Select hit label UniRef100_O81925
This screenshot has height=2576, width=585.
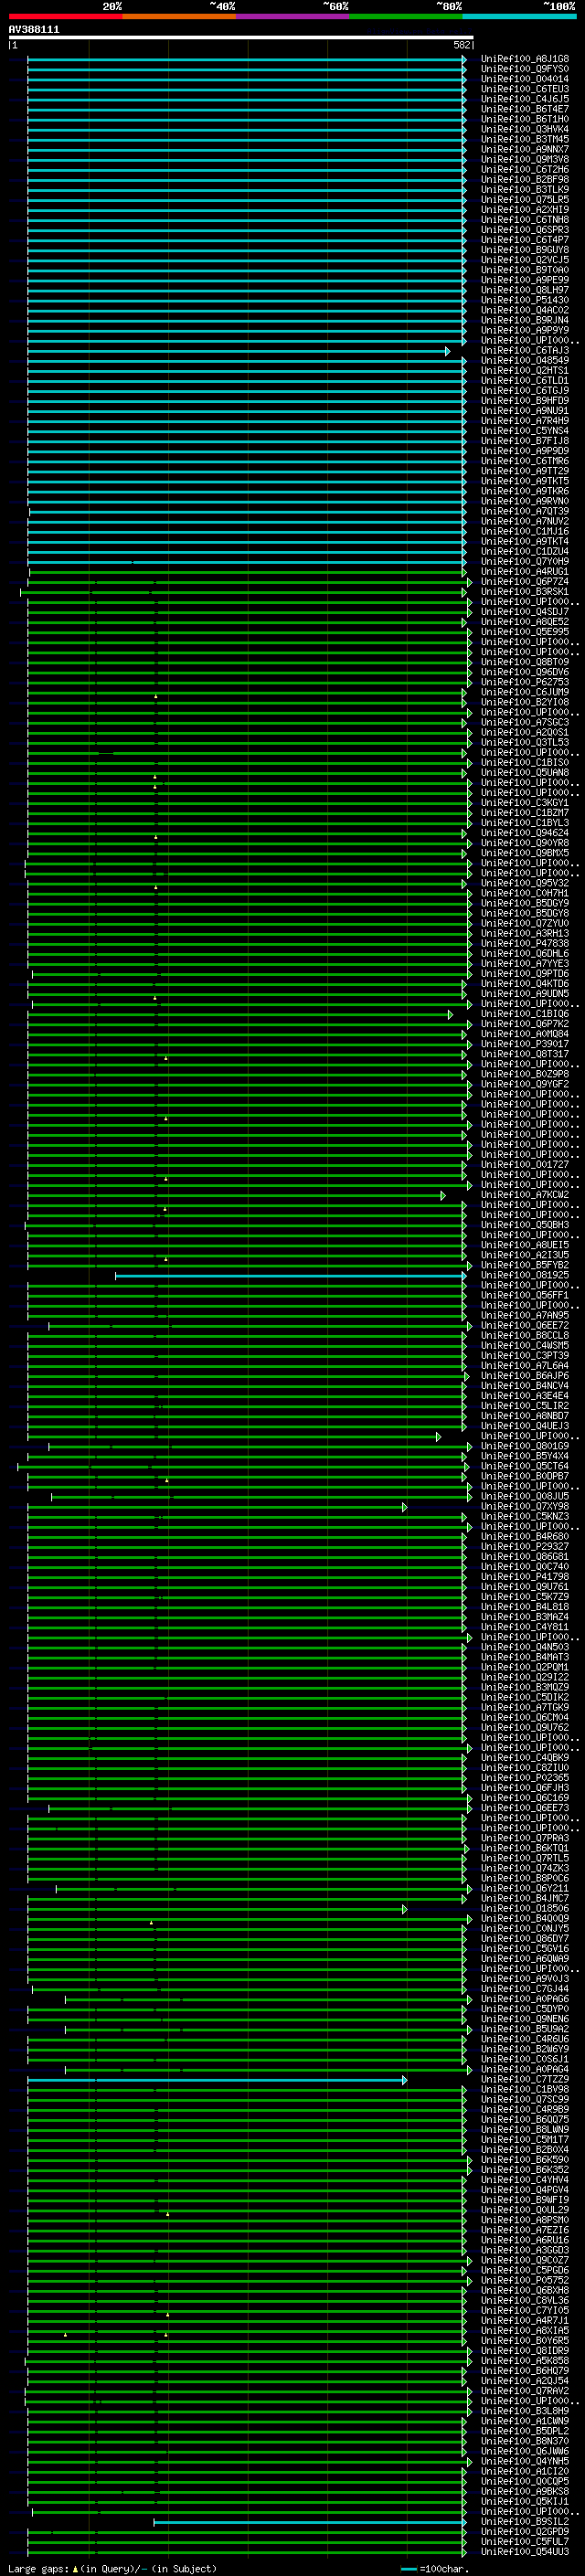pyautogui.click(x=524, y=1275)
